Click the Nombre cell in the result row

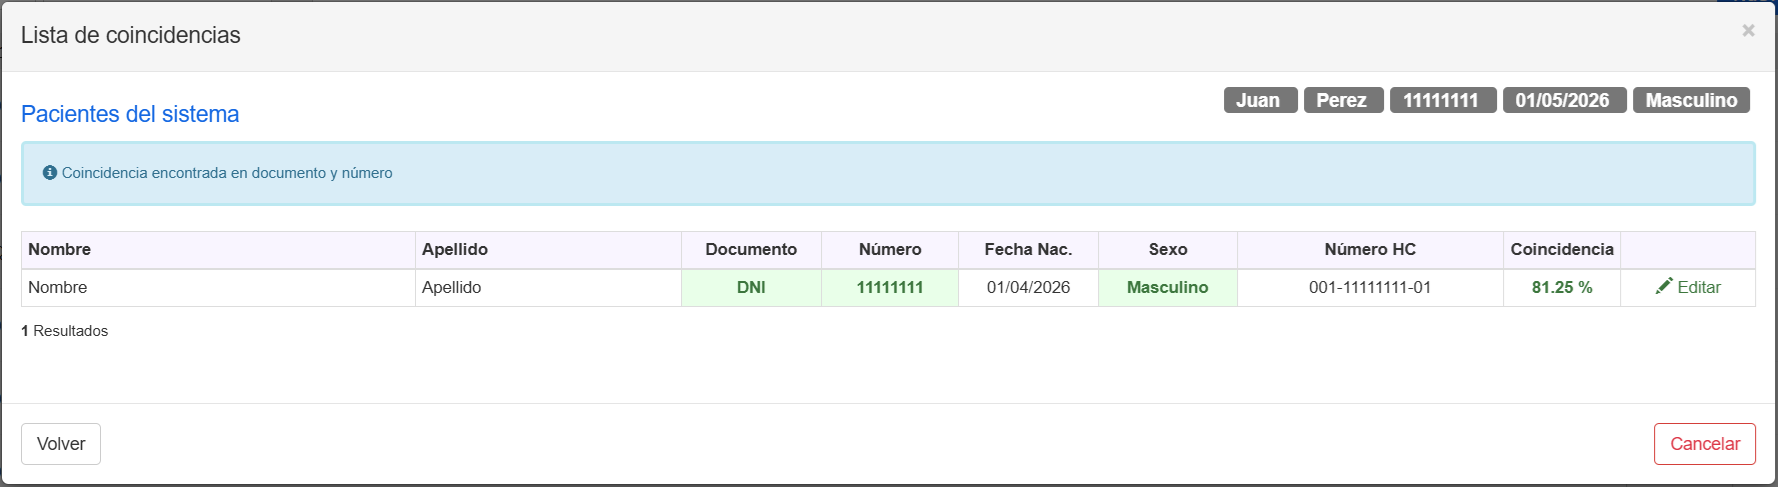[218, 288]
